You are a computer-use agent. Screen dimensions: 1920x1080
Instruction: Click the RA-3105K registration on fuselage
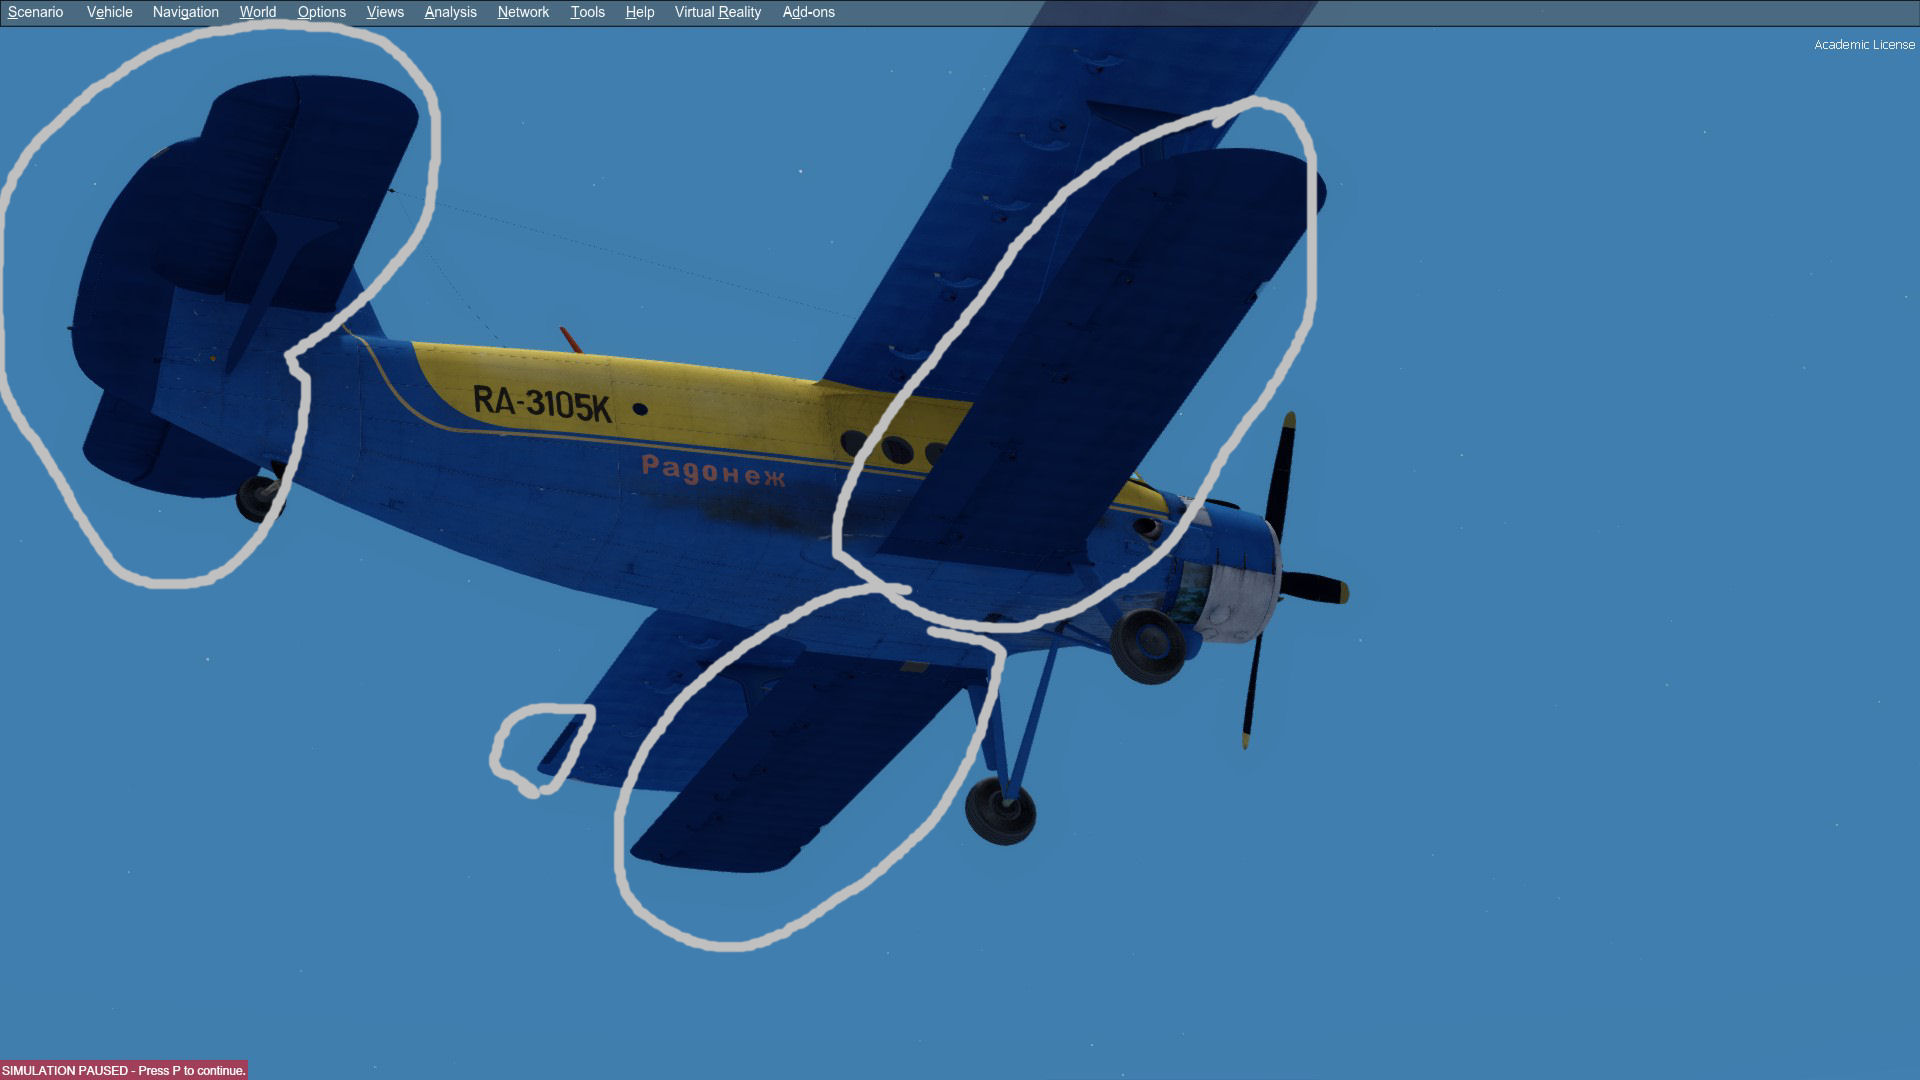[542, 403]
